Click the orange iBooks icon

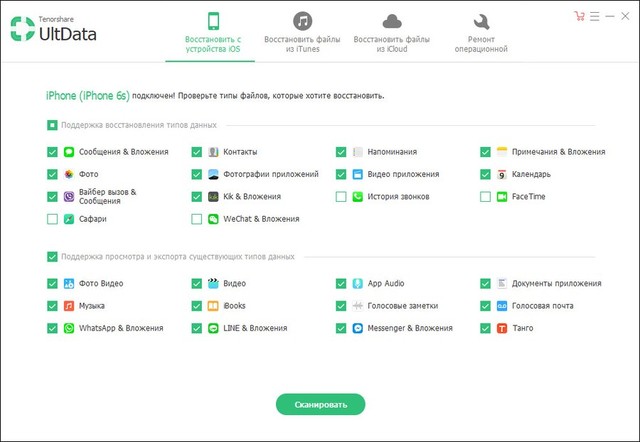pyautogui.click(x=213, y=306)
